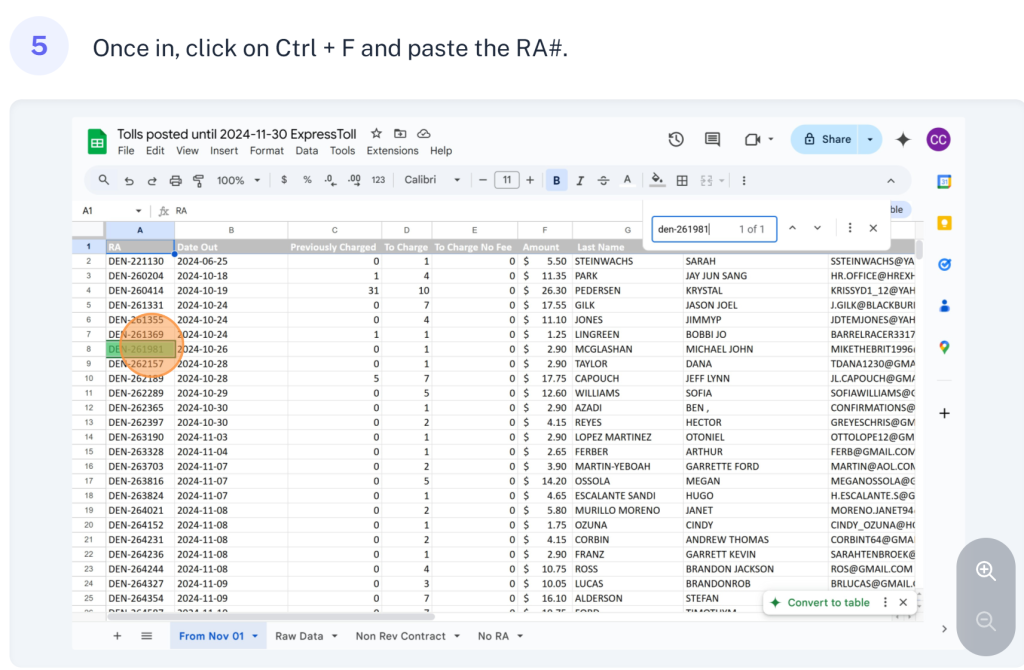Viewport: 1024px width, 670px height.
Task: Toggle italic formatting
Action: pyautogui.click(x=580, y=181)
